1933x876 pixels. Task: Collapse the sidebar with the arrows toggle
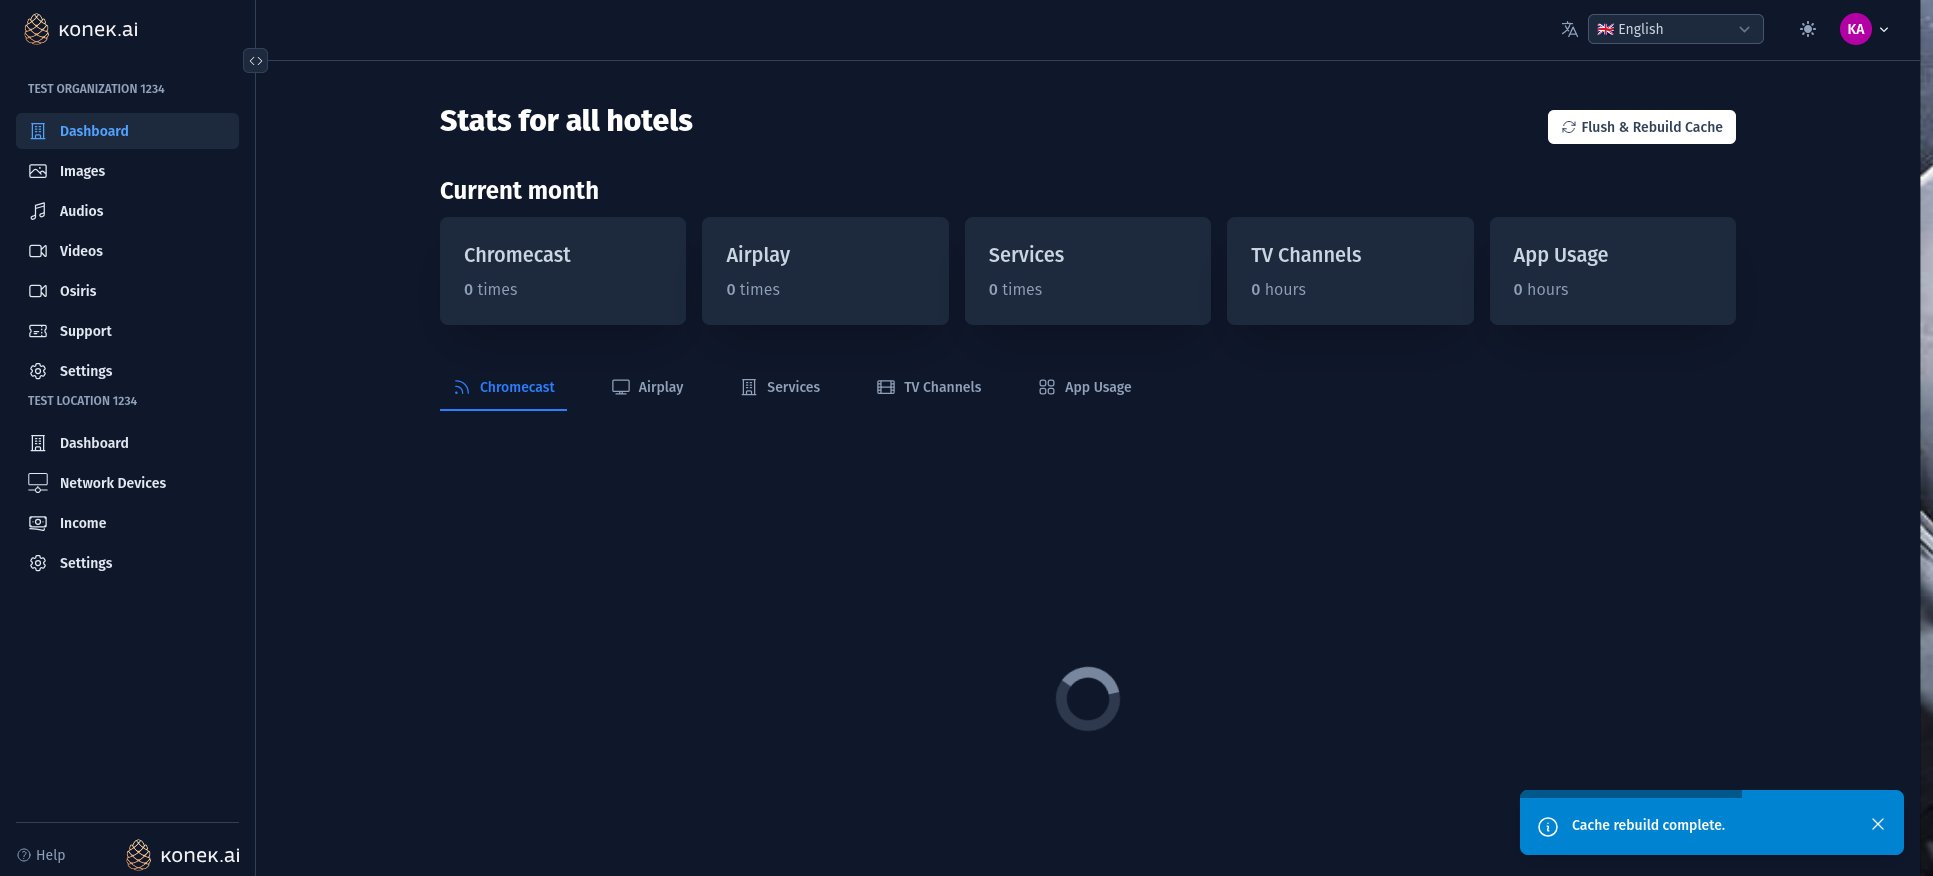(256, 61)
